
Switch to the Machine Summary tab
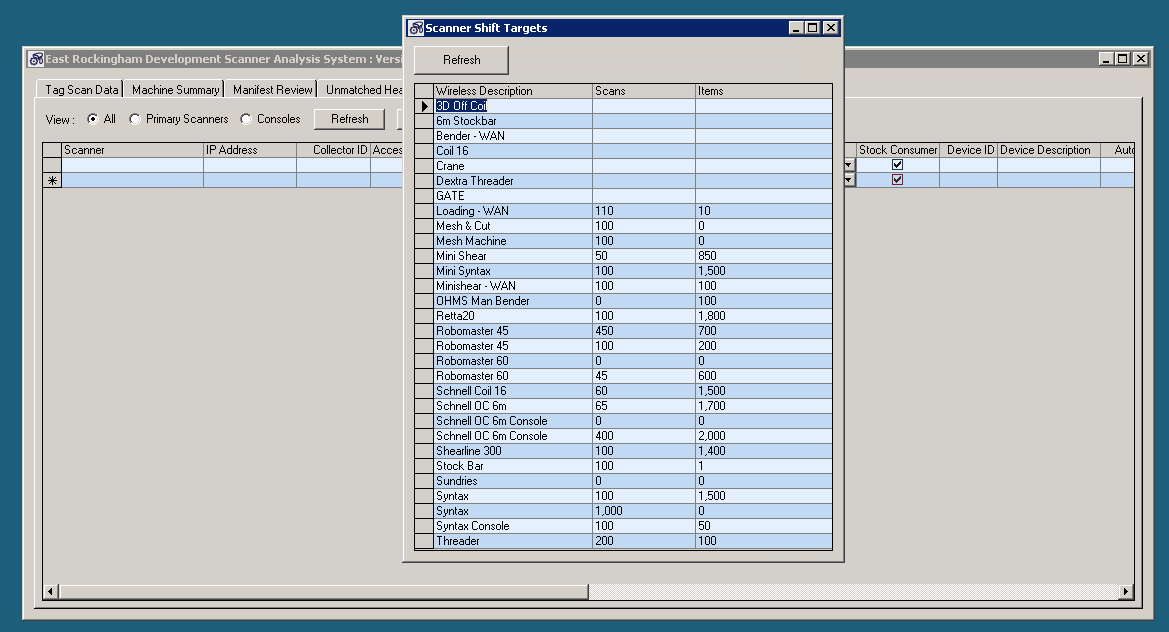[x=175, y=89]
